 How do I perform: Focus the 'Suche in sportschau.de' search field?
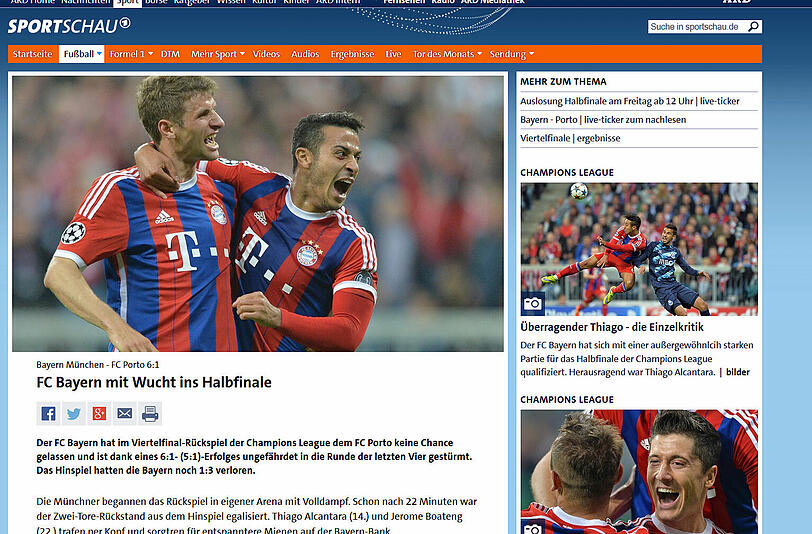(x=697, y=26)
